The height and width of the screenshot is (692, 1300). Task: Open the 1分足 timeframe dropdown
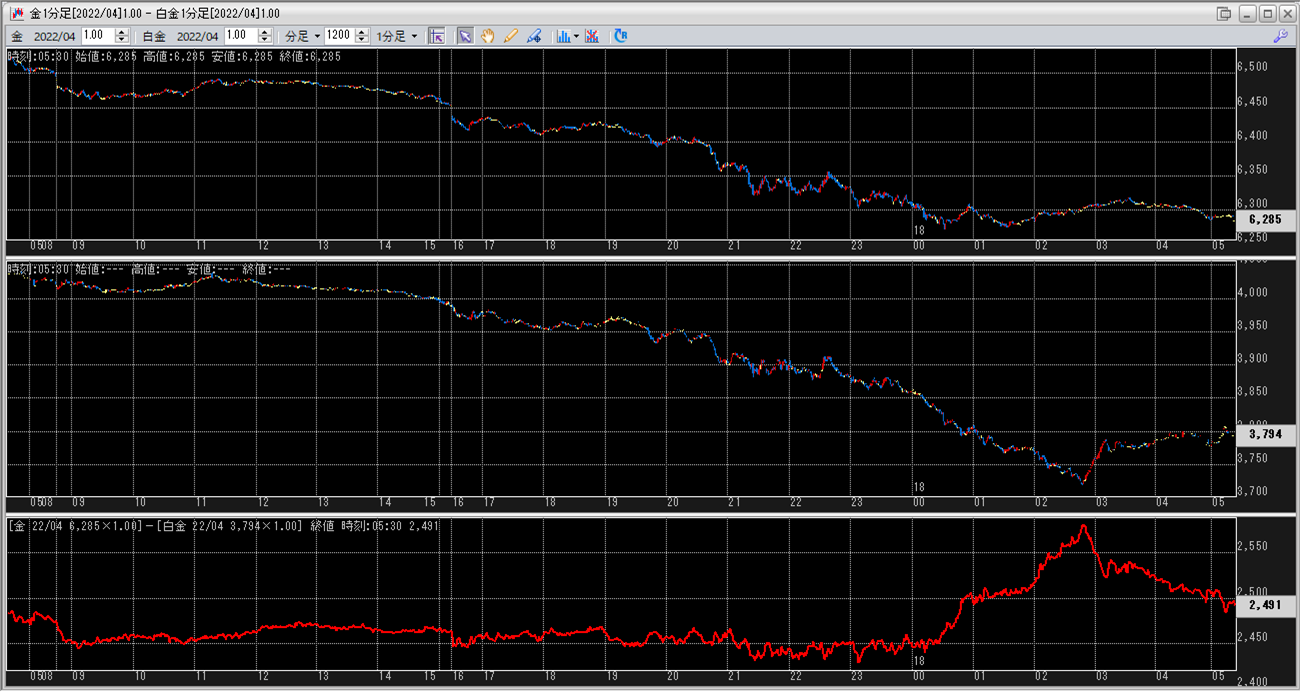[x=396, y=36]
